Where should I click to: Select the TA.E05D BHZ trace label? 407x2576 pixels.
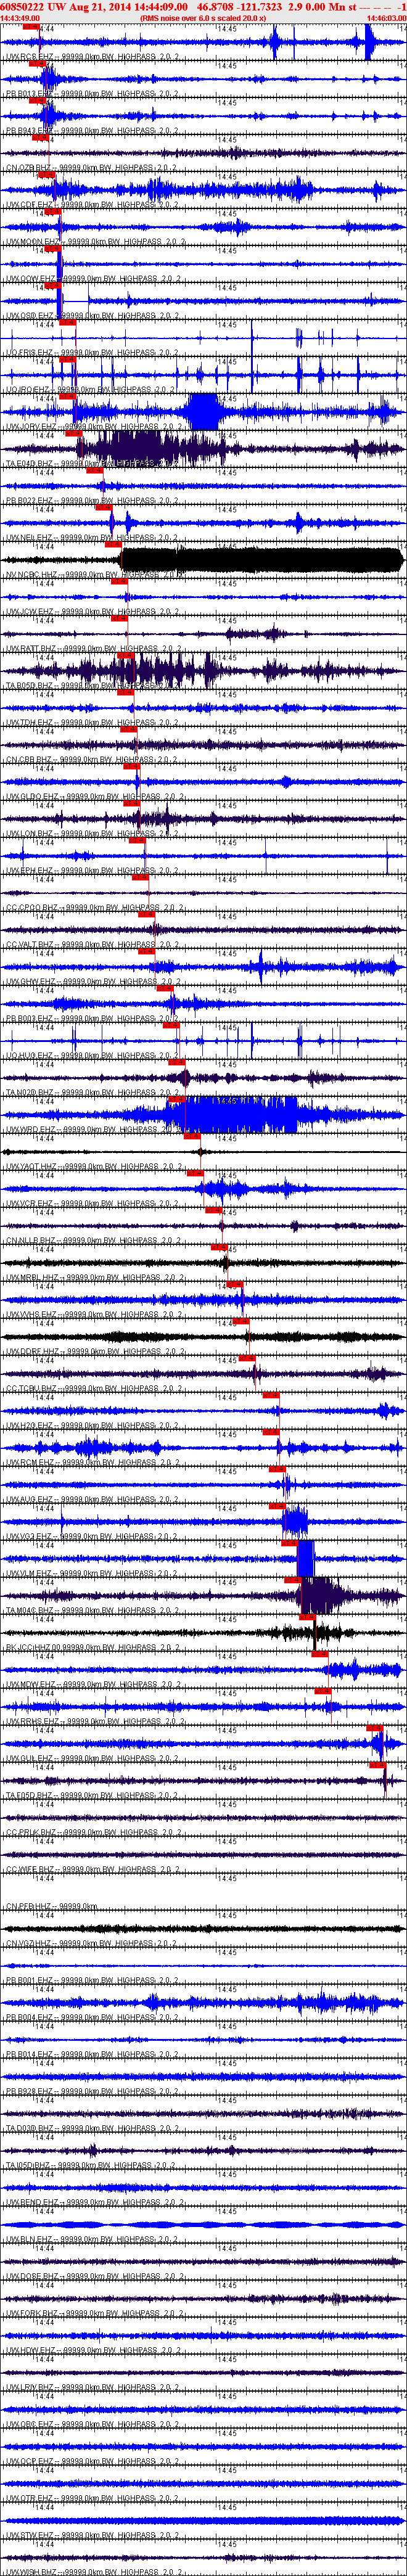point(92,1796)
